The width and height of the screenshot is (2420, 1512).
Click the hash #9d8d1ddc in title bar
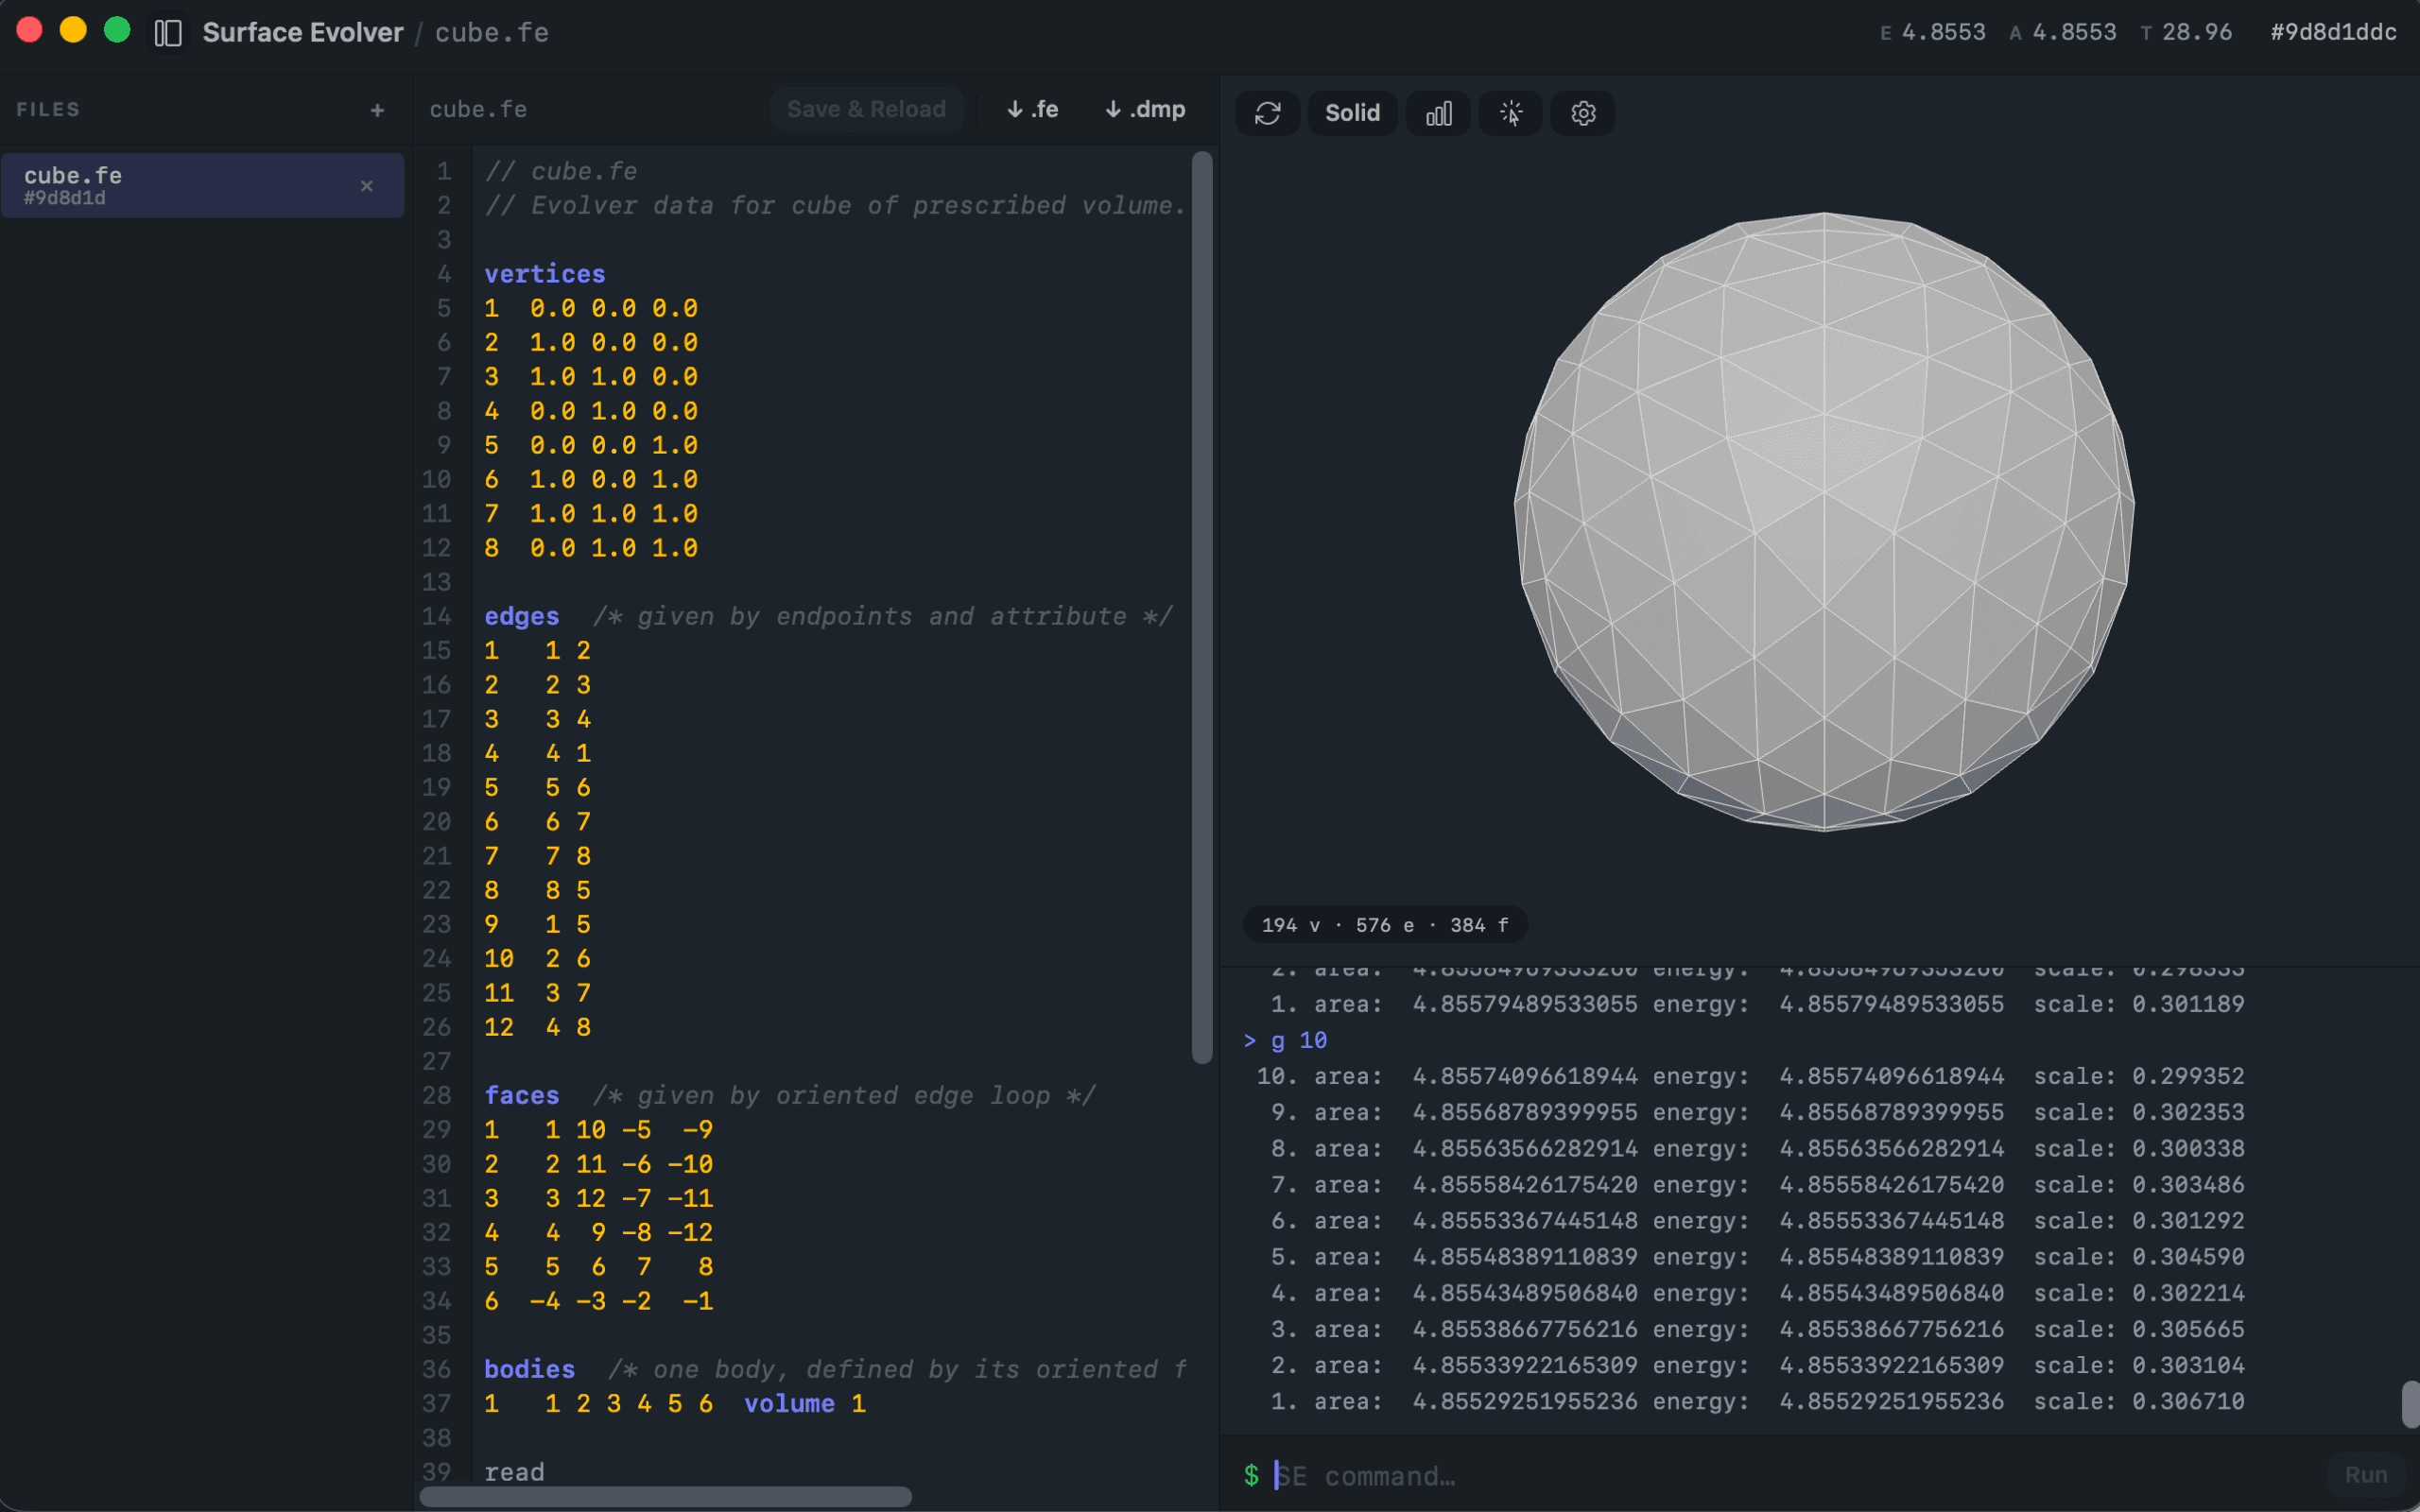click(2333, 33)
